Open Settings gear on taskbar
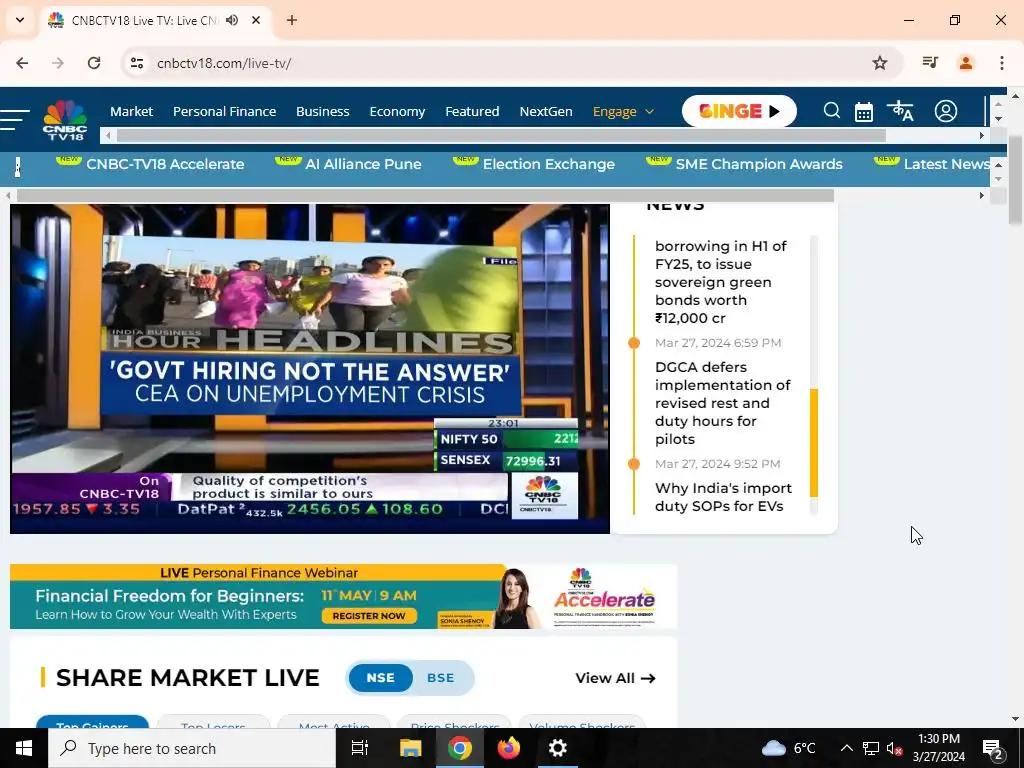 tap(558, 748)
